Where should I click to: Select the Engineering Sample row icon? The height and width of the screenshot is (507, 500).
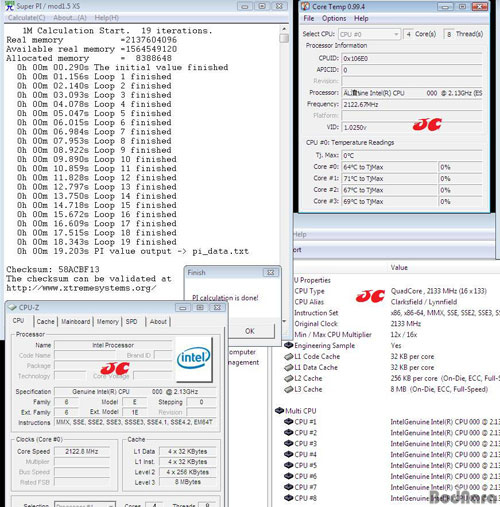288,345
